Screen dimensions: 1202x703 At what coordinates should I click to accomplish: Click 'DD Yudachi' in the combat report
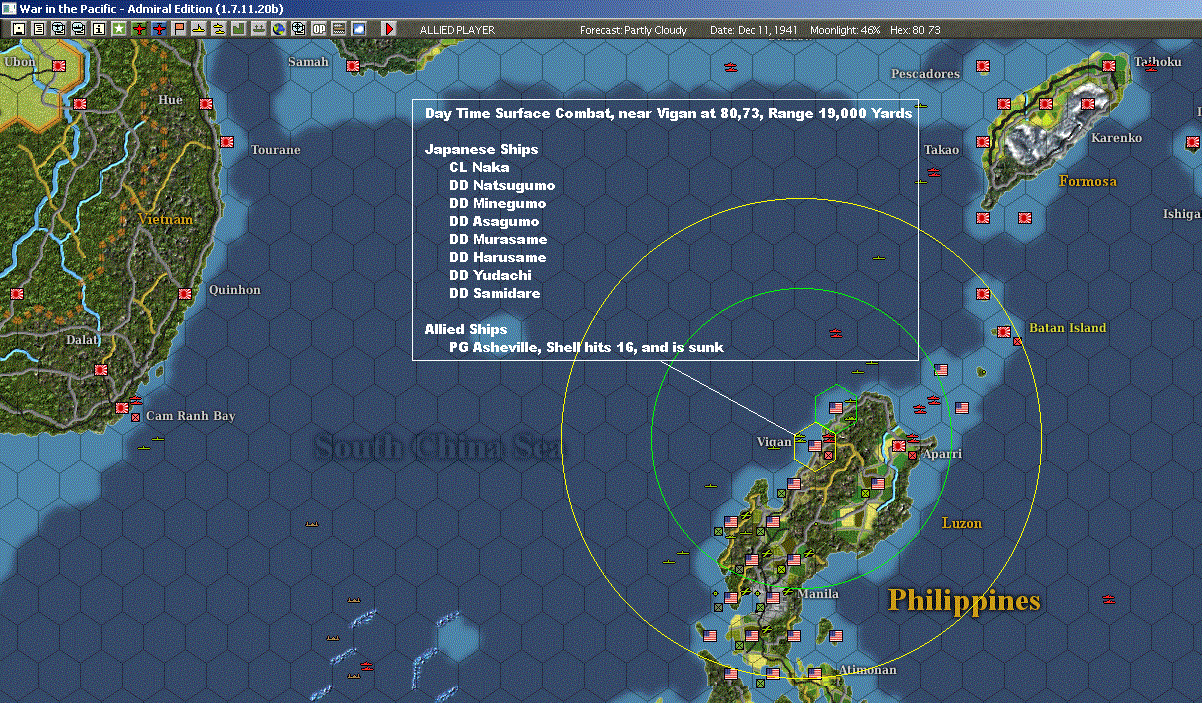pos(490,275)
